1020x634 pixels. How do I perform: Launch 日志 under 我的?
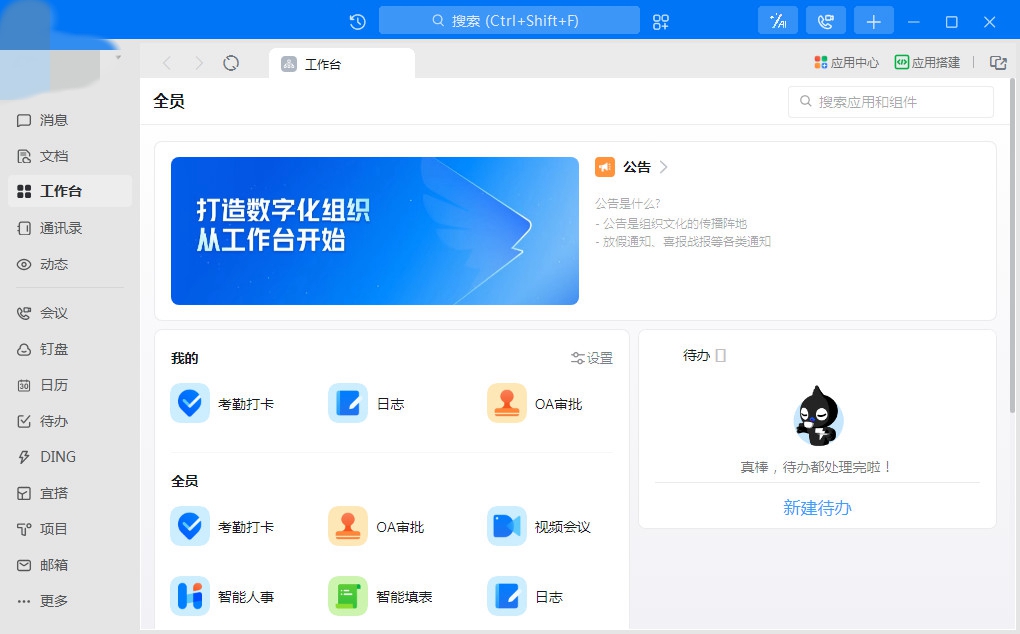[367, 403]
